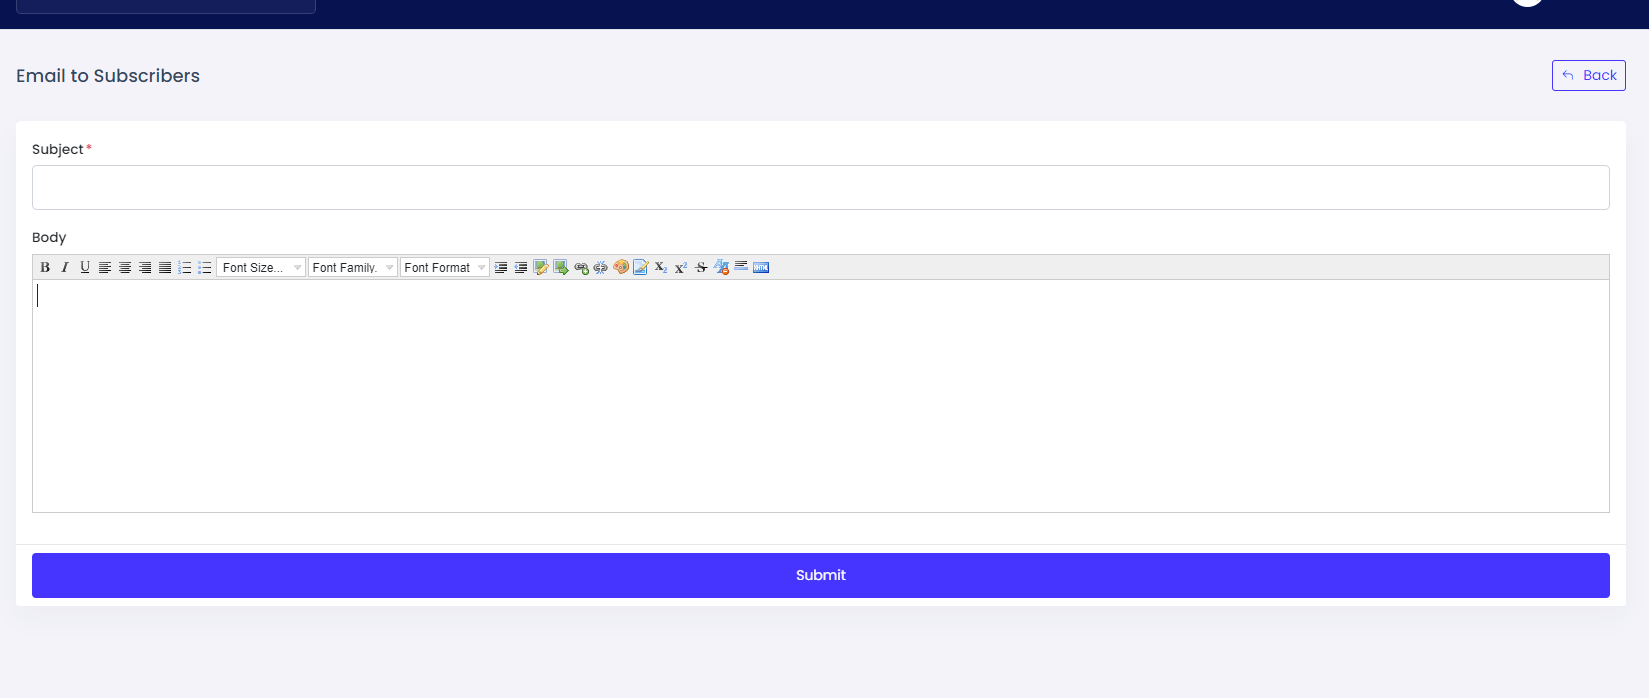Insert an unordered bullet list

[205, 267]
